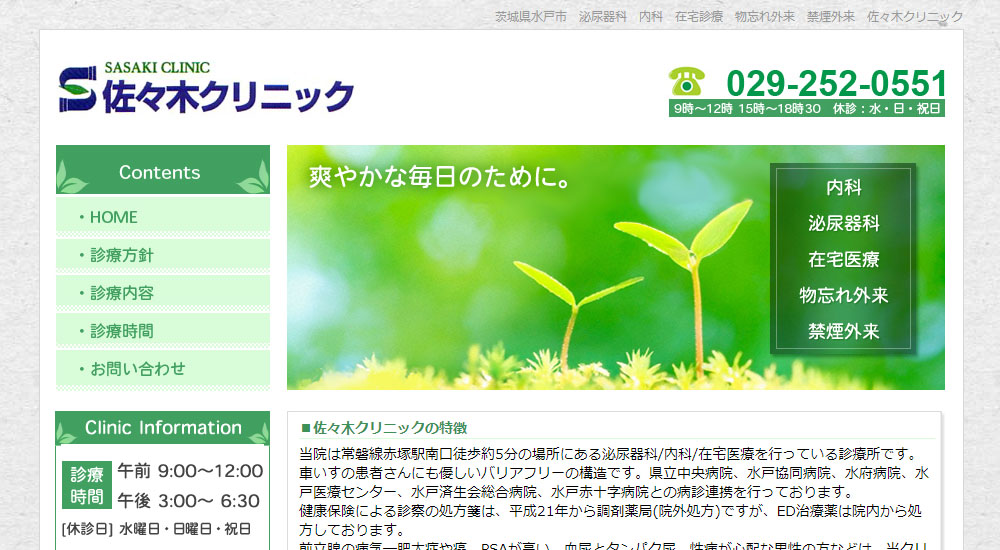Viewport: 1000px width, 550px height.
Task: Click the phone number 029-252-0551
Action: (836, 83)
